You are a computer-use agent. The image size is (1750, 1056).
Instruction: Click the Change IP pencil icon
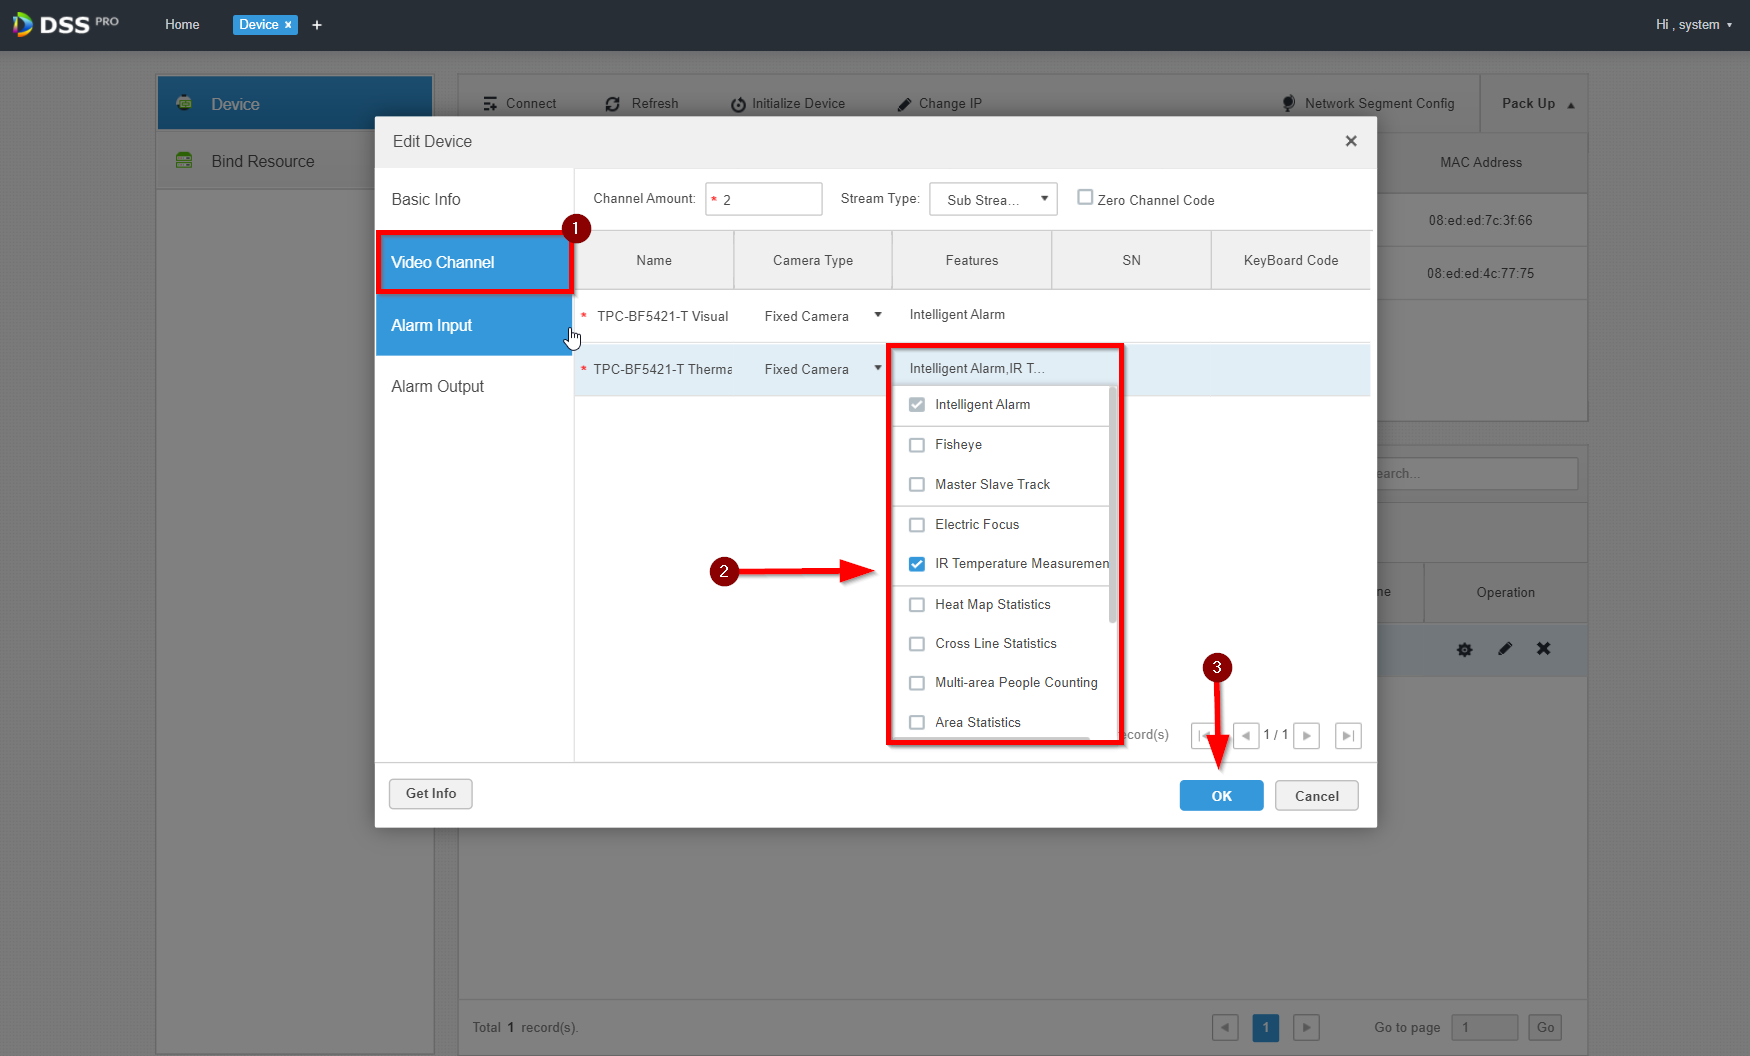(x=904, y=104)
